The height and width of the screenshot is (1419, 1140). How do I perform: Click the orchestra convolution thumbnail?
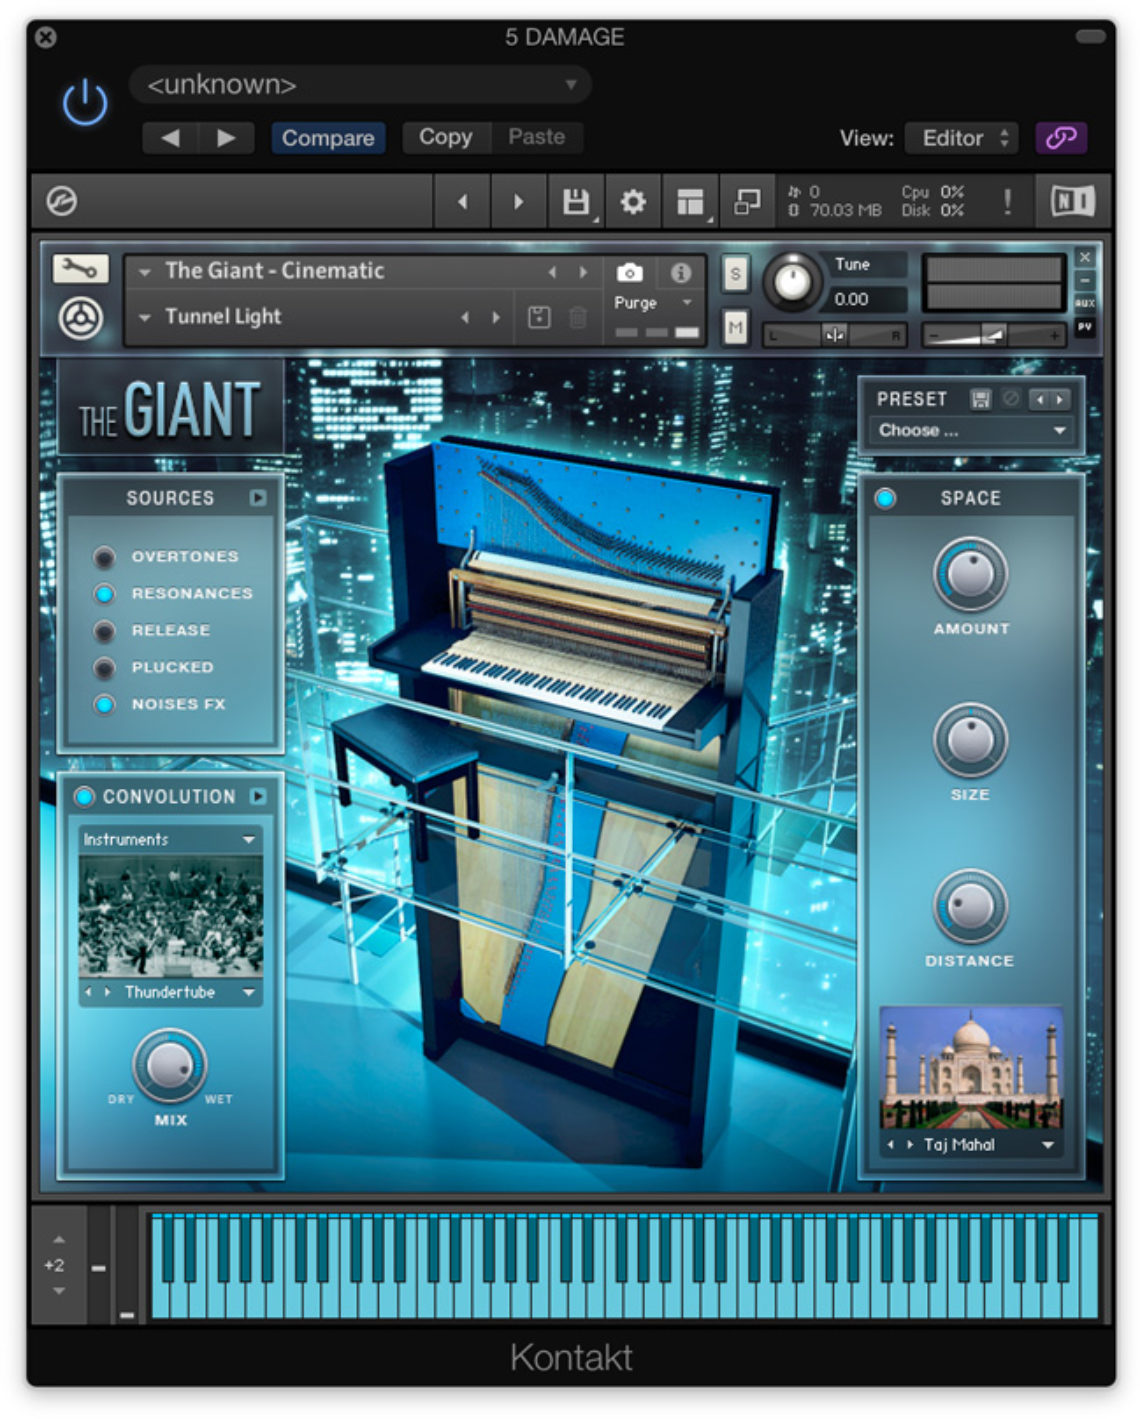[171, 916]
